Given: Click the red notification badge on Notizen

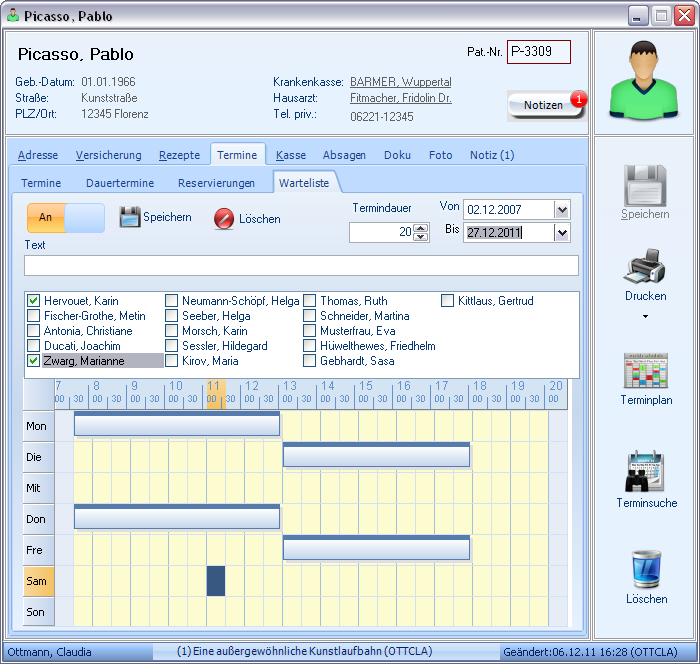Looking at the screenshot, I should coord(579,99).
